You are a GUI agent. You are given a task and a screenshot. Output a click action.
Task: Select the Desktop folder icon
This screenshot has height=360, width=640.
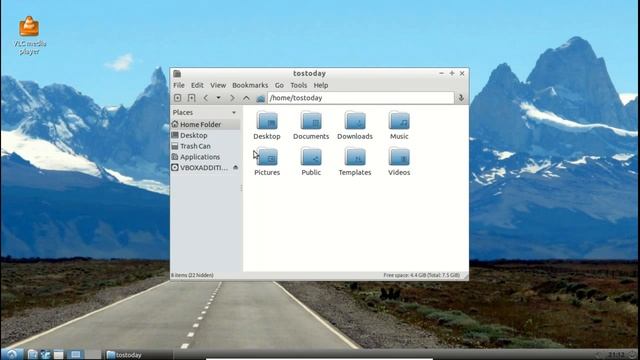(x=267, y=126)
